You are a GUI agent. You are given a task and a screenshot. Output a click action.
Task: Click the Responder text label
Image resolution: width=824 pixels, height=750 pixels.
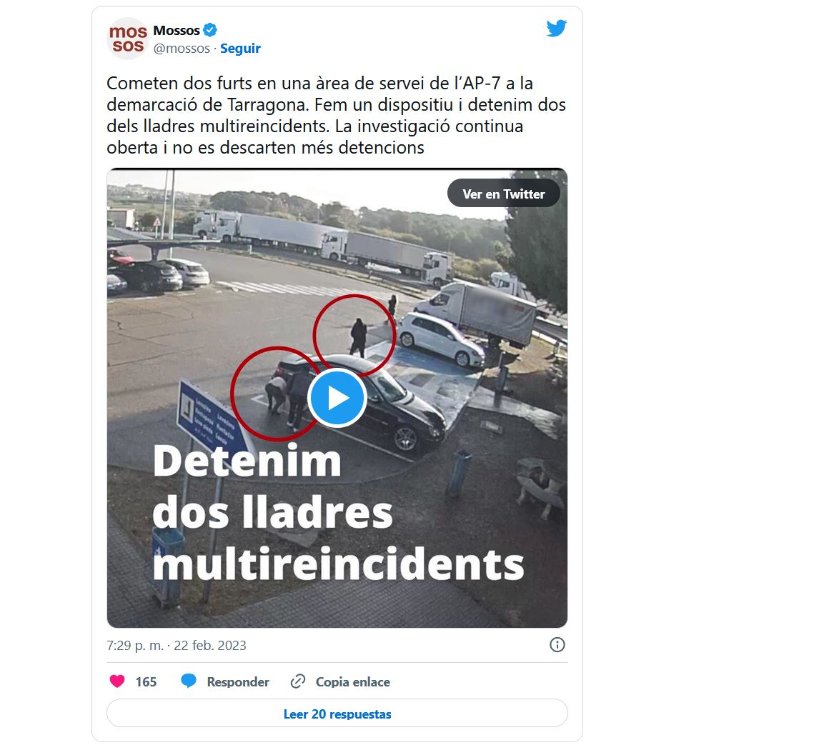[x=238, y=682]
